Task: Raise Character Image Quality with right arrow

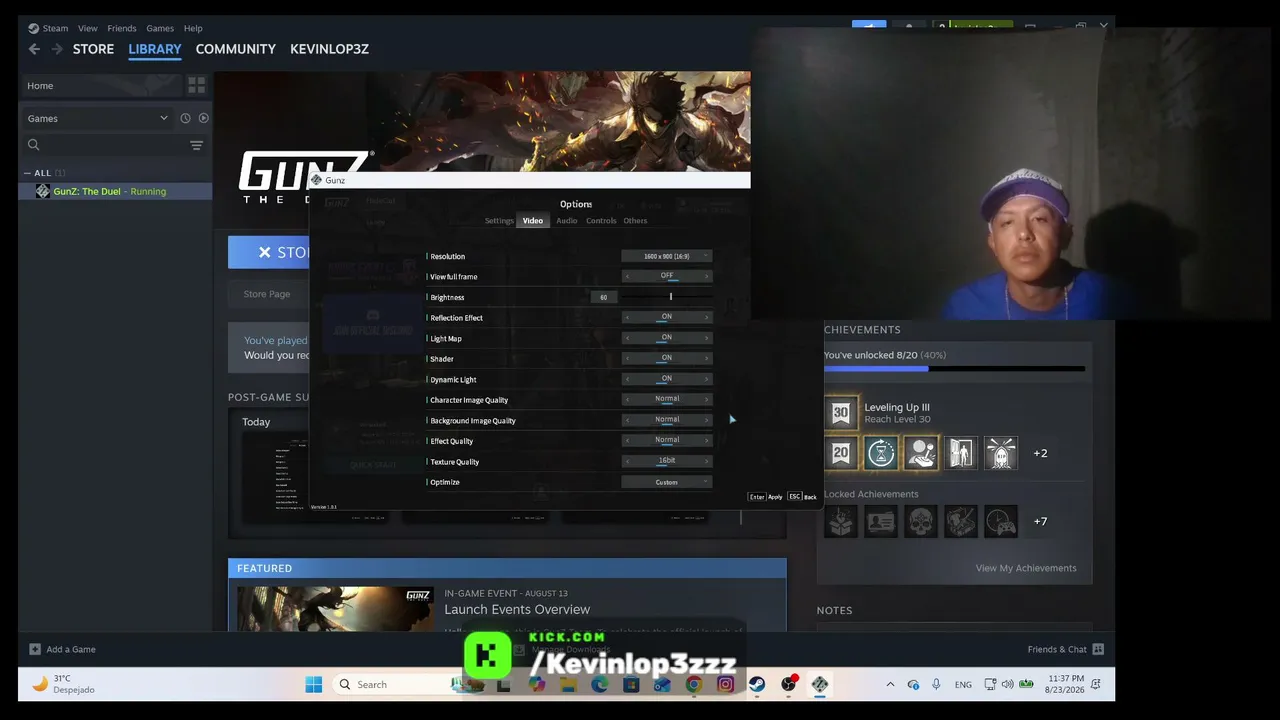Action: coord(707,400)
